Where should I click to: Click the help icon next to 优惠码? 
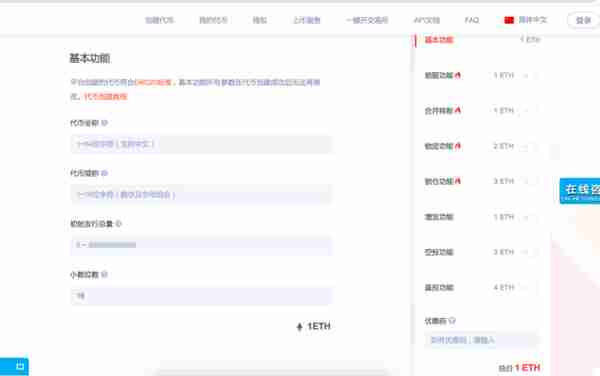click(452, 321)
